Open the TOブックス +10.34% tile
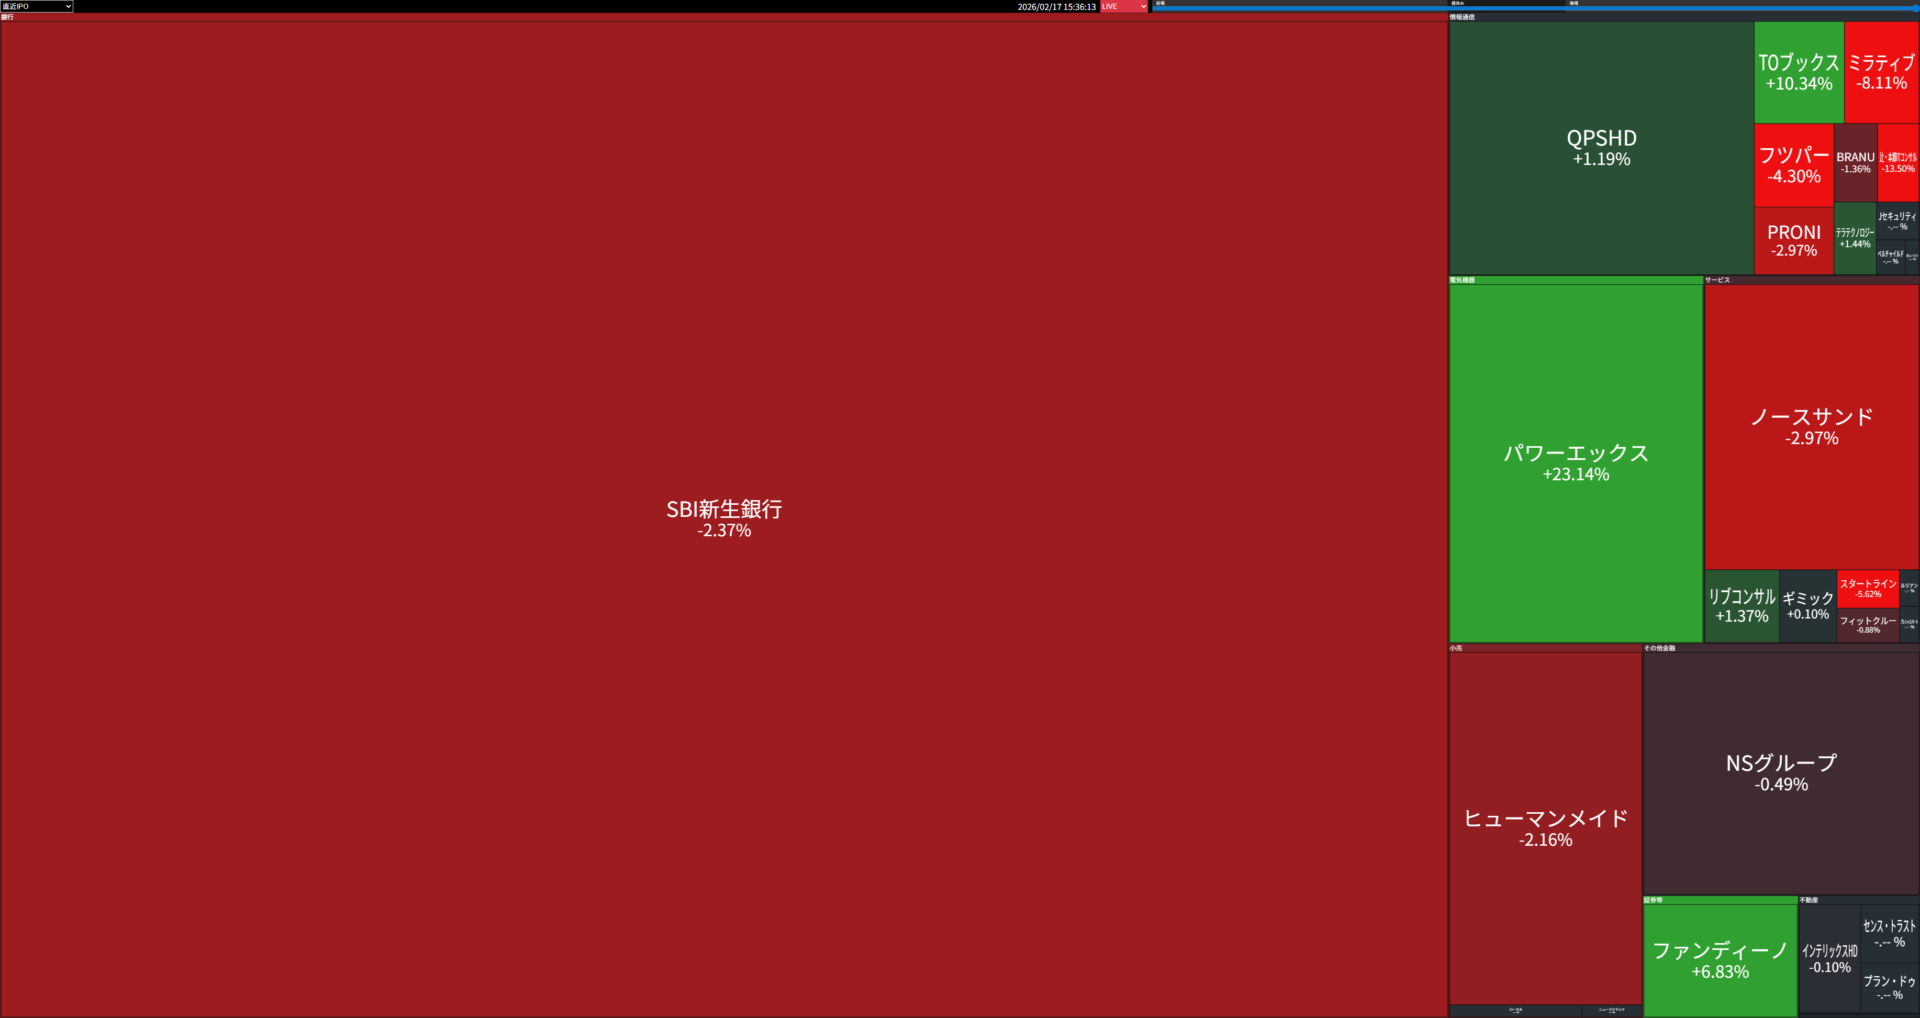The width and height of the screenshot is (1920, 1018). (1798, 72)
